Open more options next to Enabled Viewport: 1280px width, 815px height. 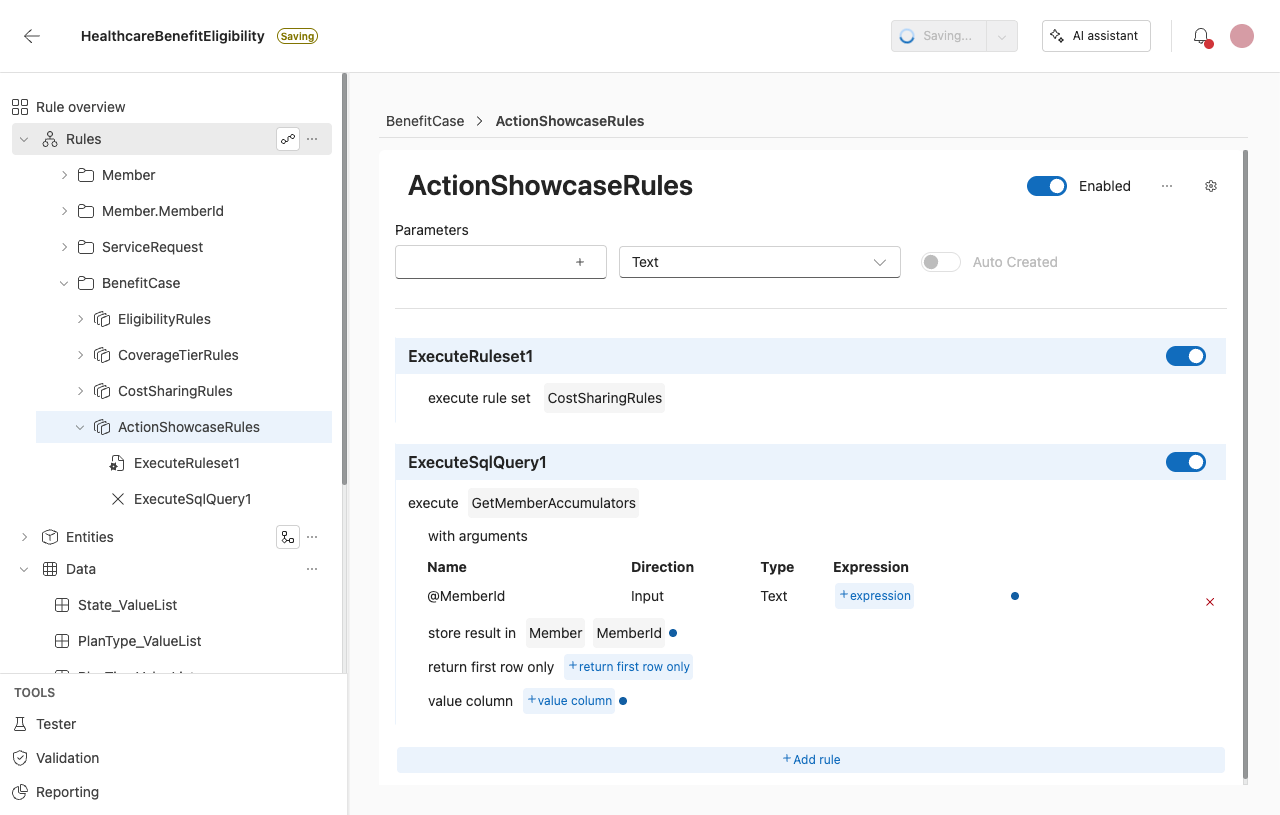tap(1167, 186)
